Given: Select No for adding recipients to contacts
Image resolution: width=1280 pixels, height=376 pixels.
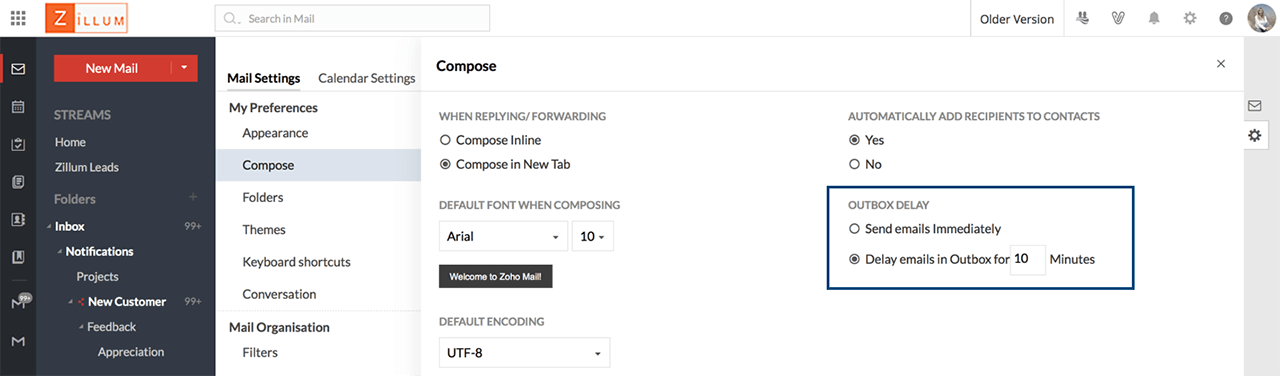Looking at the screenshot, I should (854, 164).
